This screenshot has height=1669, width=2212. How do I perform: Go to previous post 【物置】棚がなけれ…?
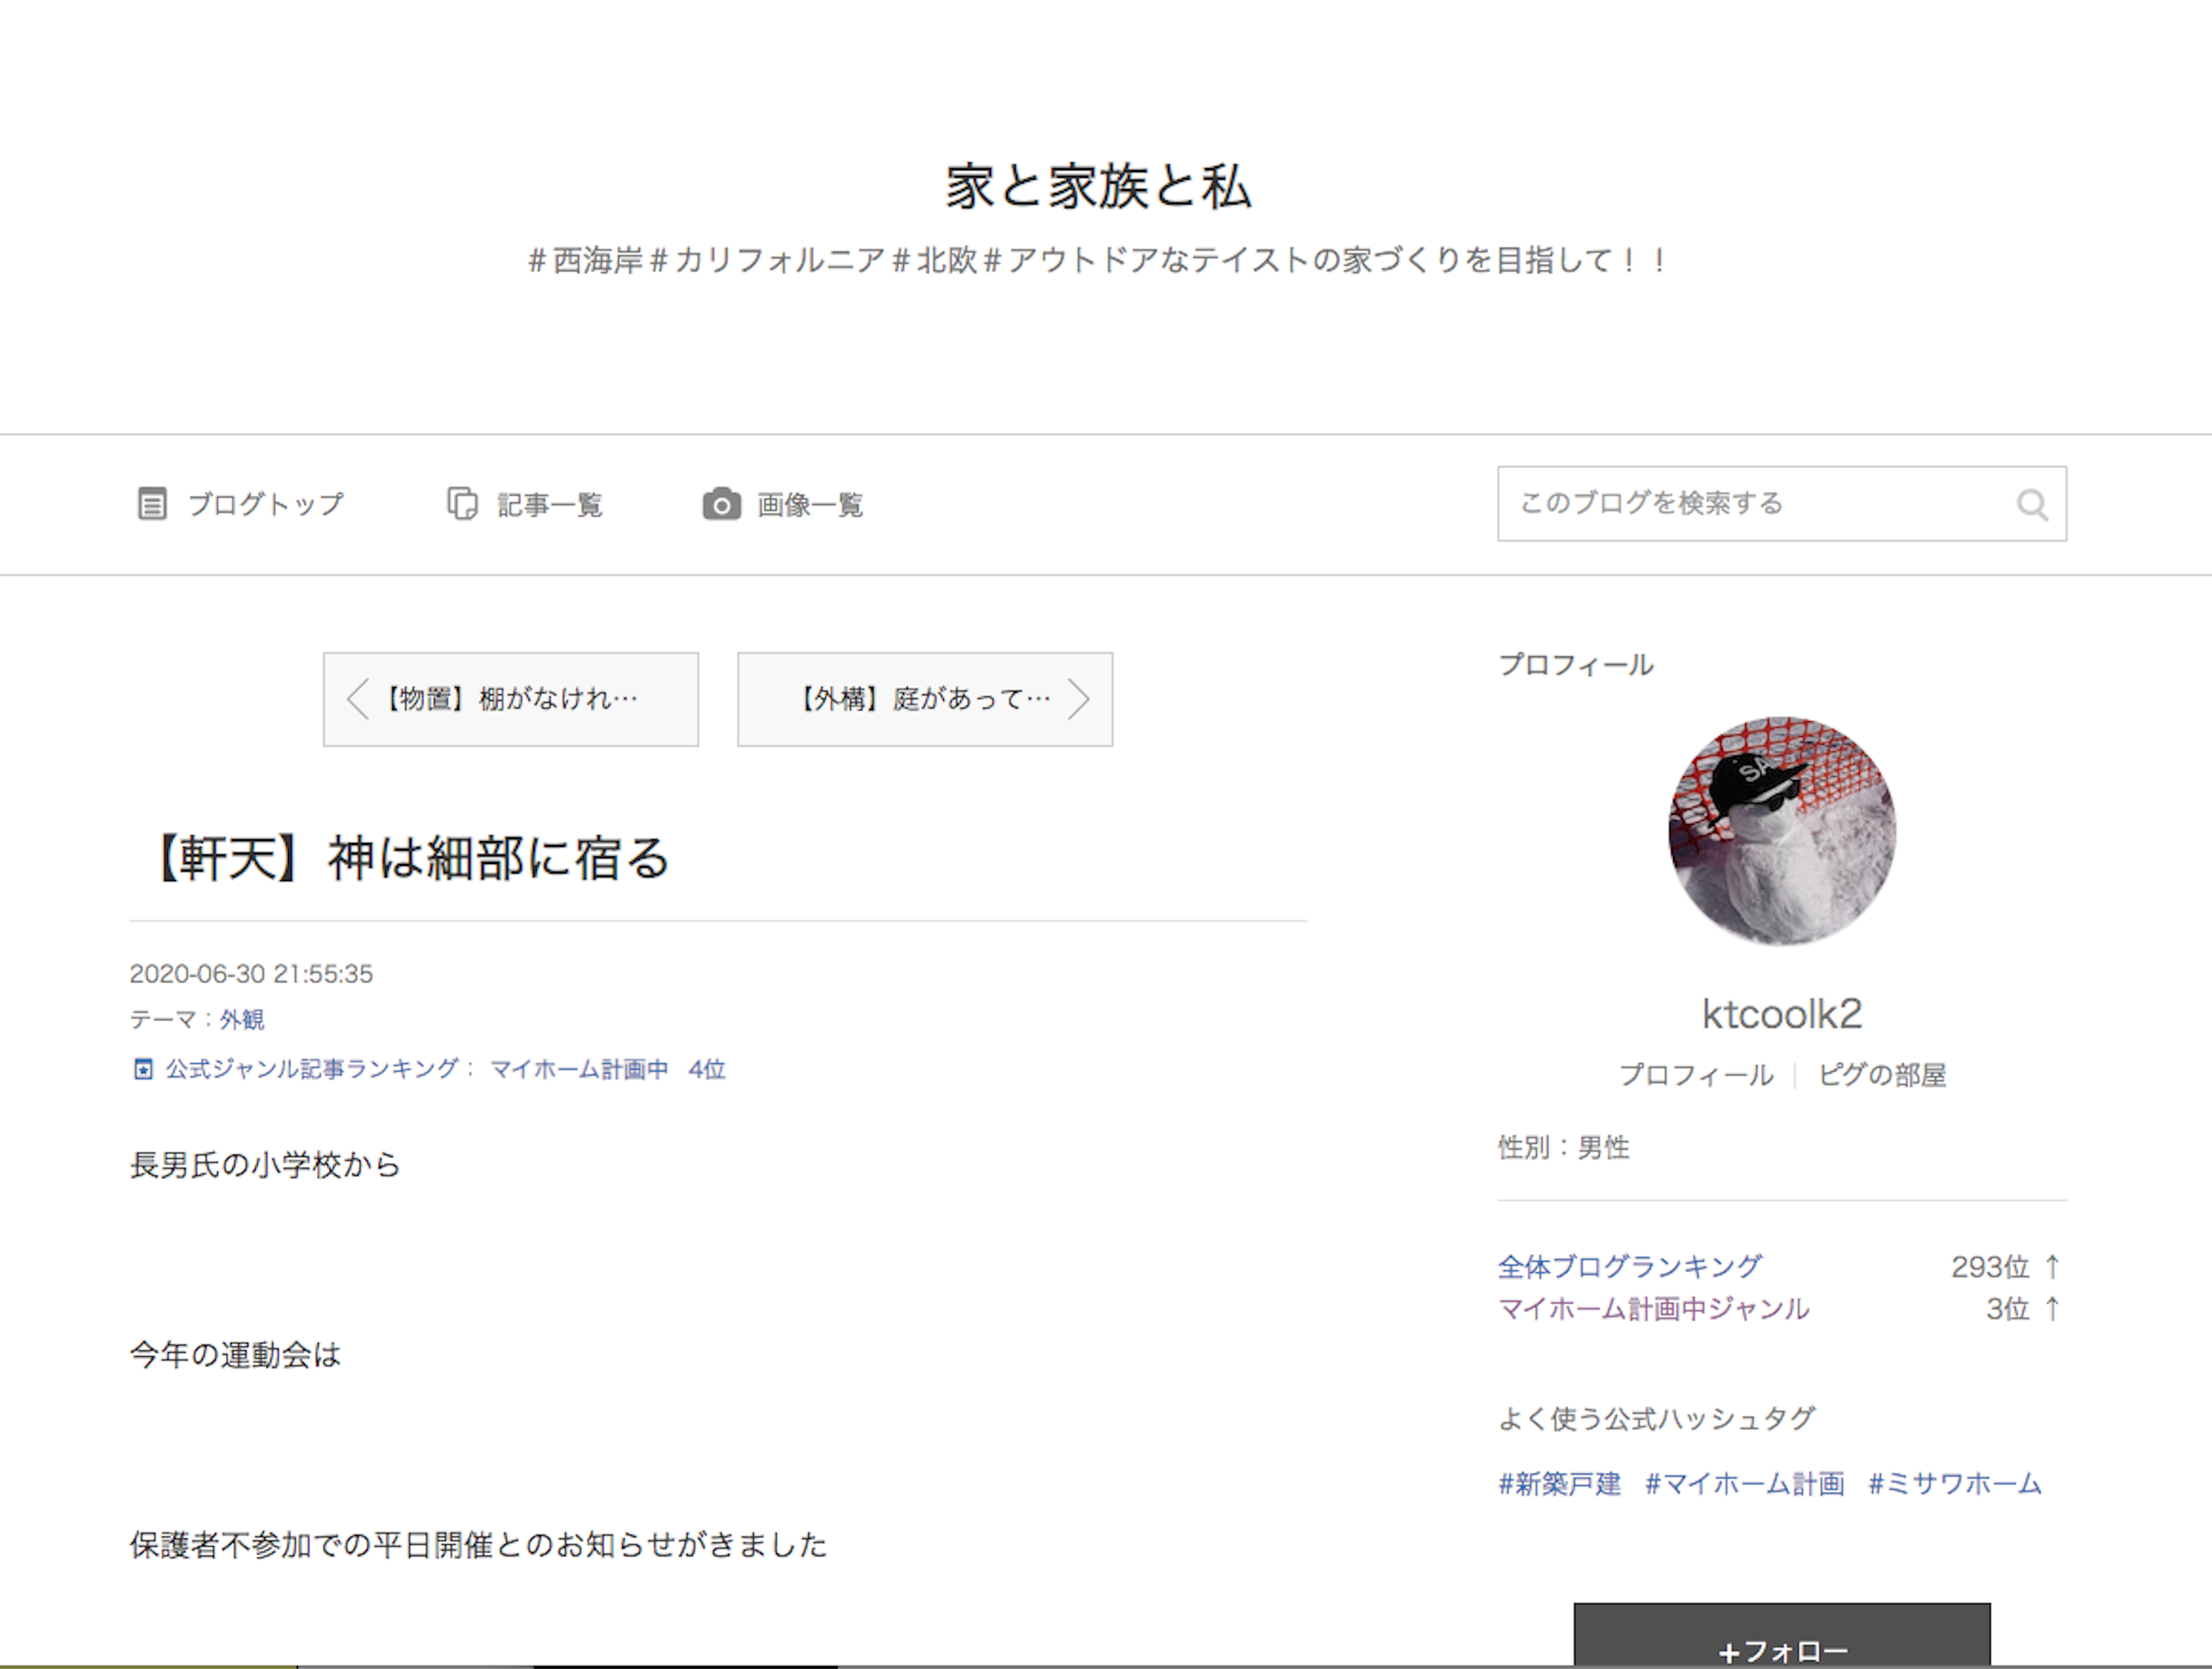511,699
